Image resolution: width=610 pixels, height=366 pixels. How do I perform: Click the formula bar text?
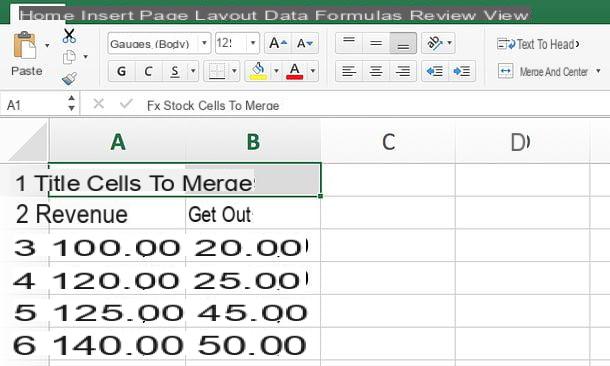click(x=221, y=106)
